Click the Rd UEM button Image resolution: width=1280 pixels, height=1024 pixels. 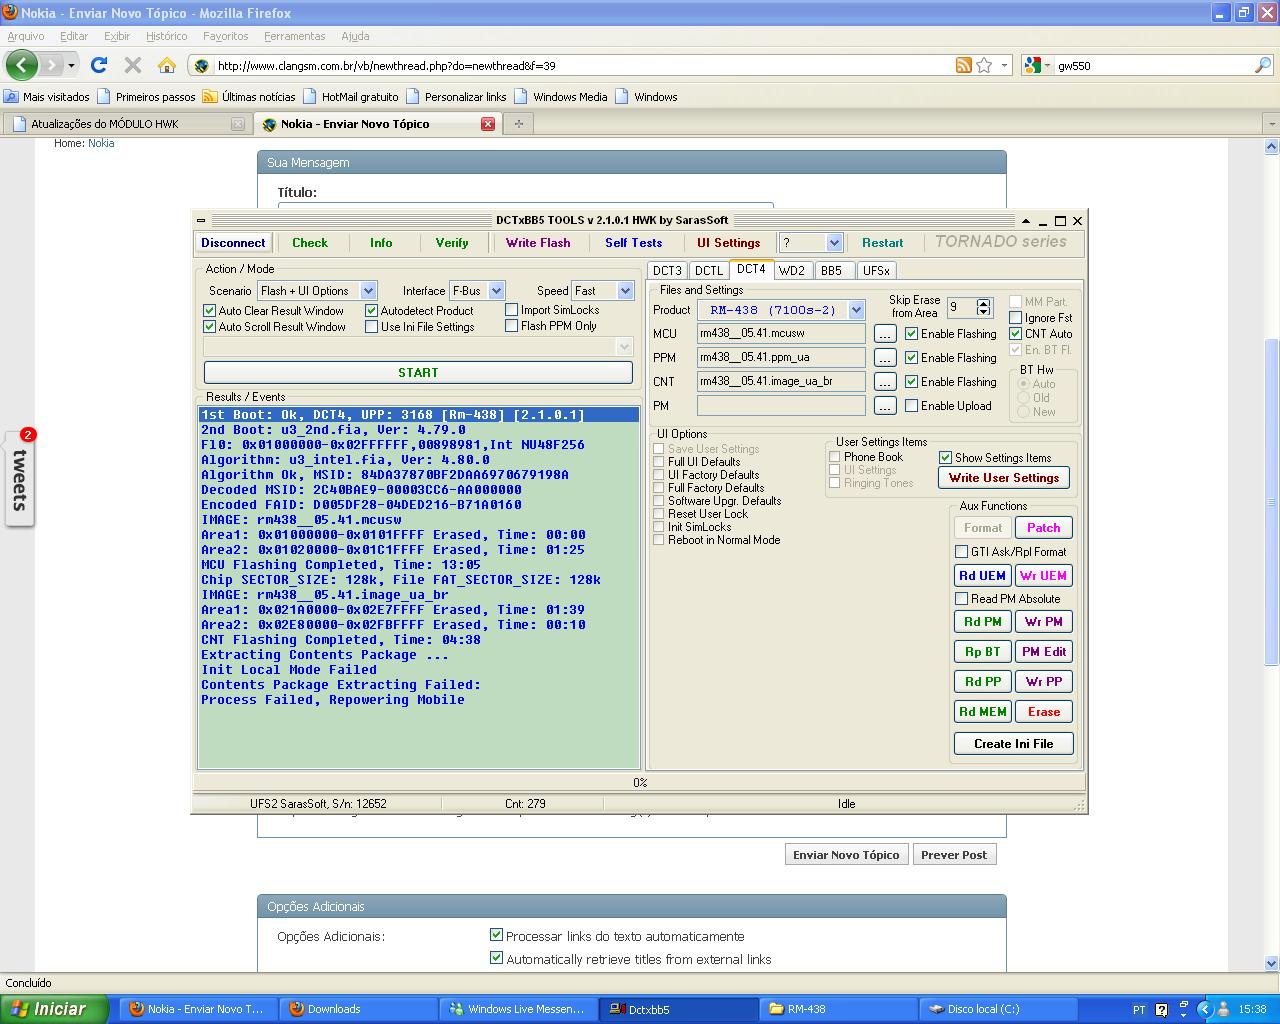click(x=983, y=576)
